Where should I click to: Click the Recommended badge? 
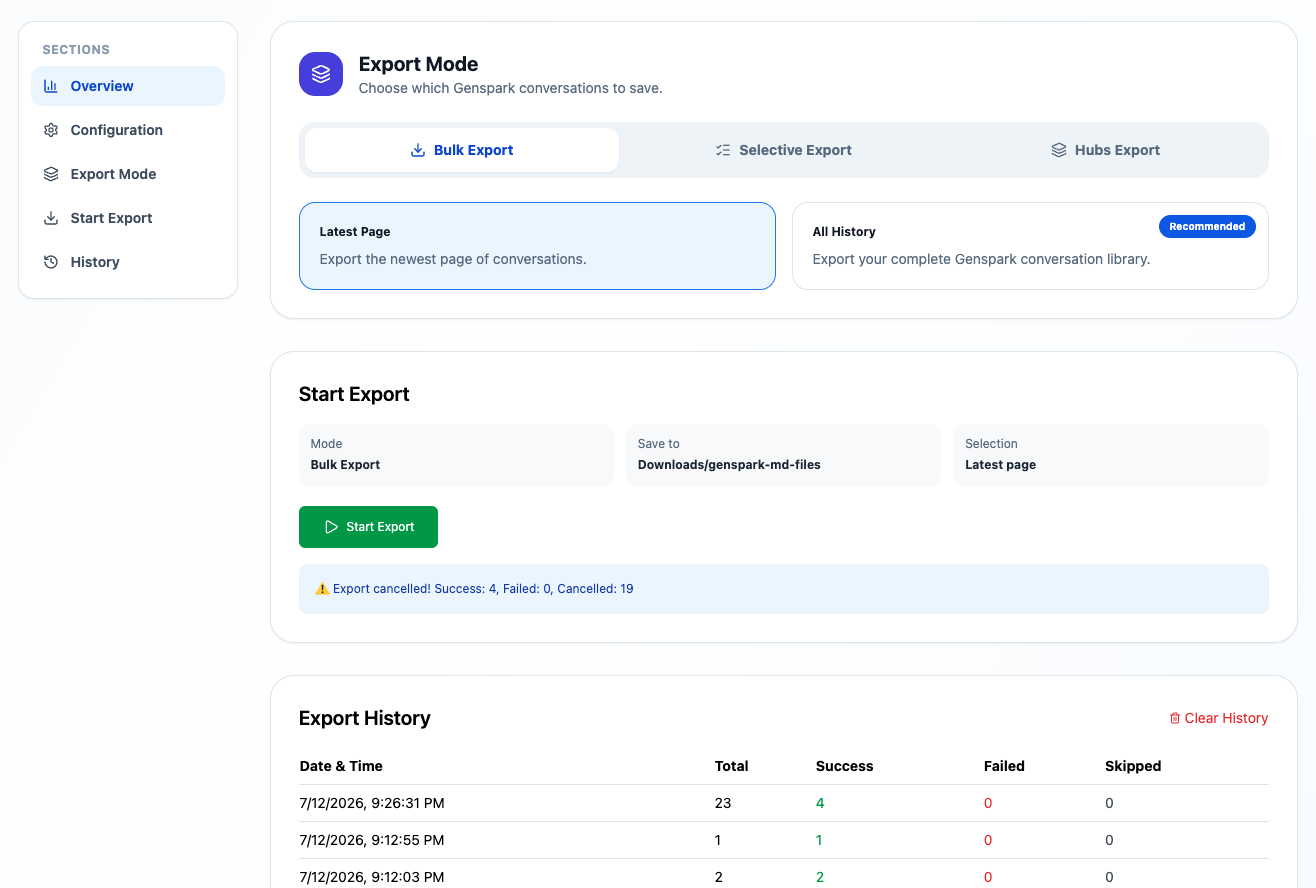click(1207, 227)
